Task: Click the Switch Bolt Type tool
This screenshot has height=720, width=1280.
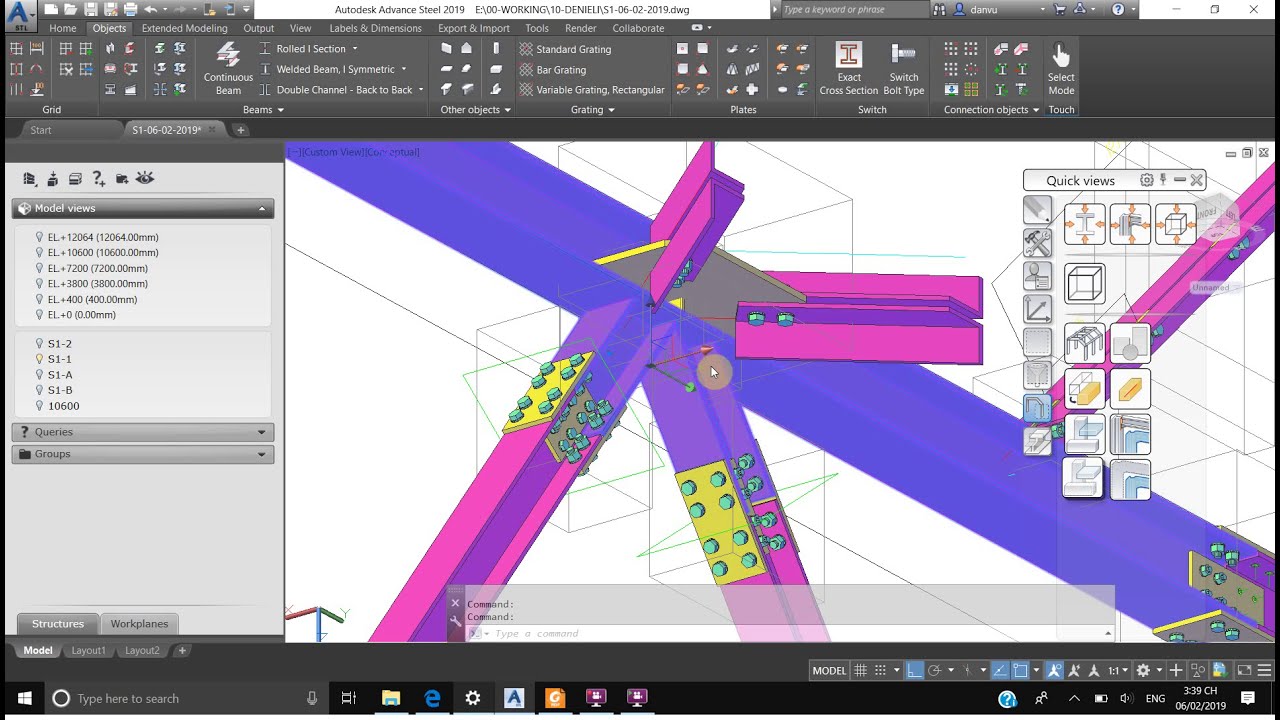Action: (903, 69)
